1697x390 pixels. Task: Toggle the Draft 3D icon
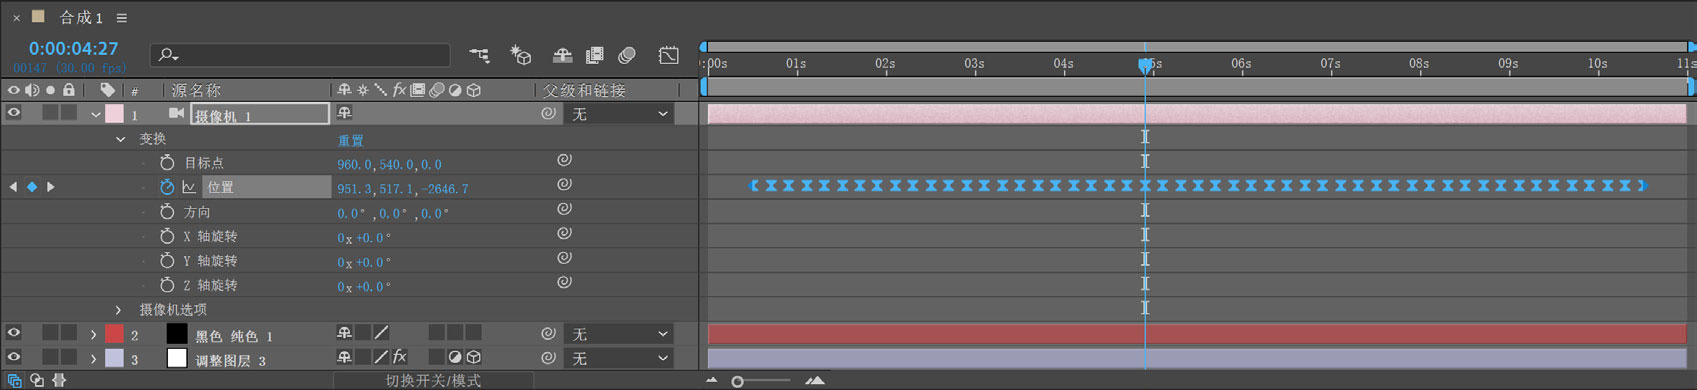point(521,55)
